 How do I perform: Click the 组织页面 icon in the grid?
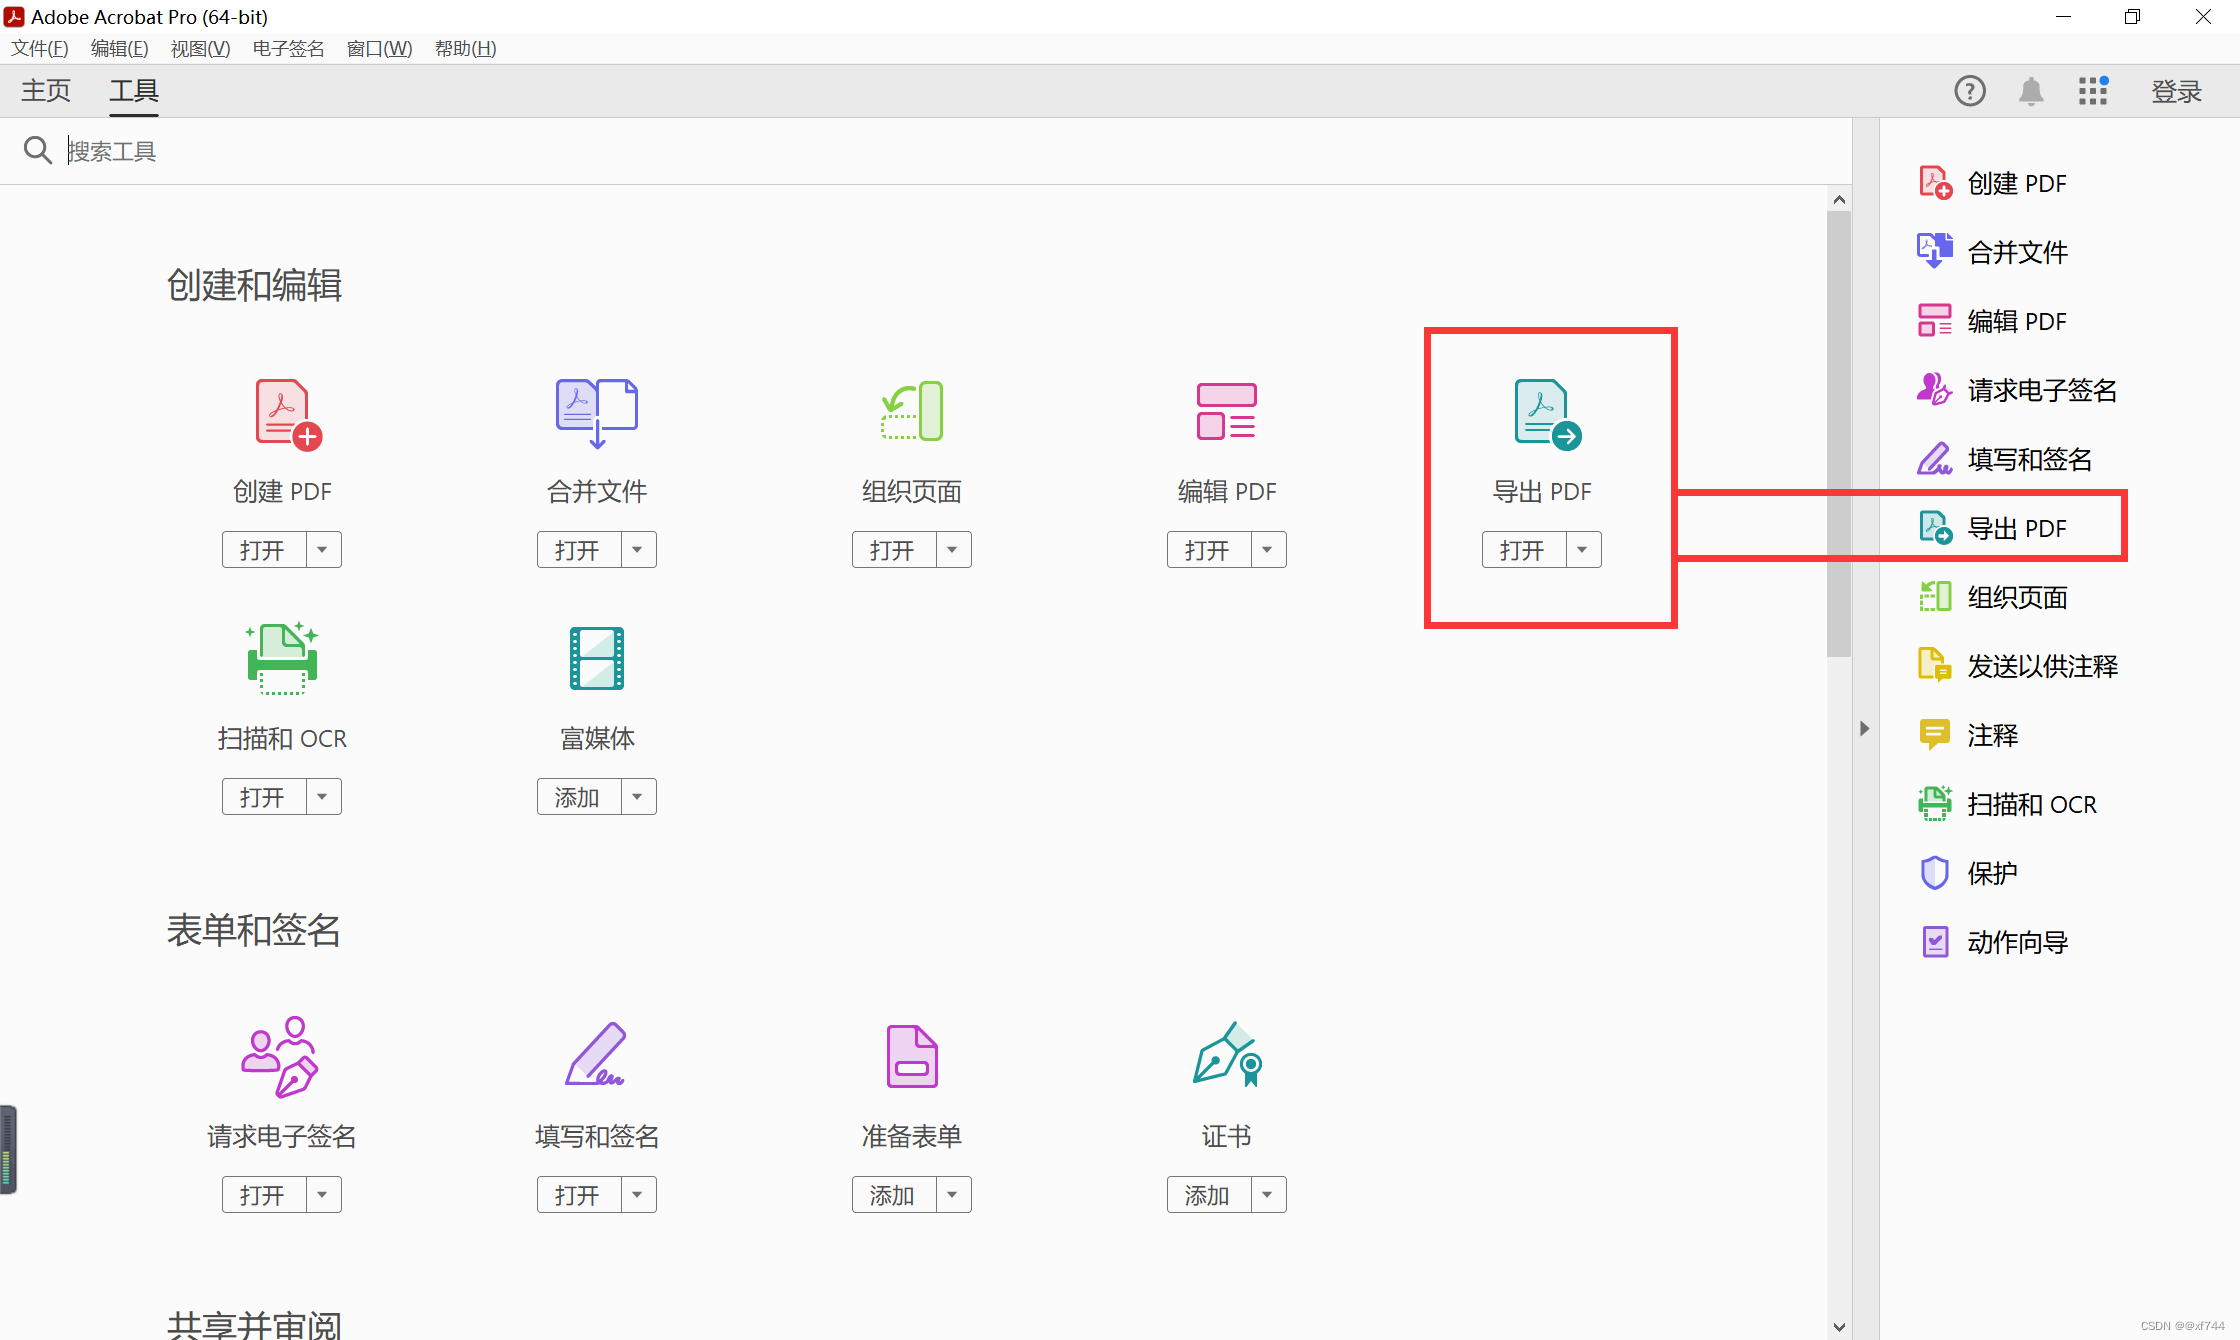[910, 411]
